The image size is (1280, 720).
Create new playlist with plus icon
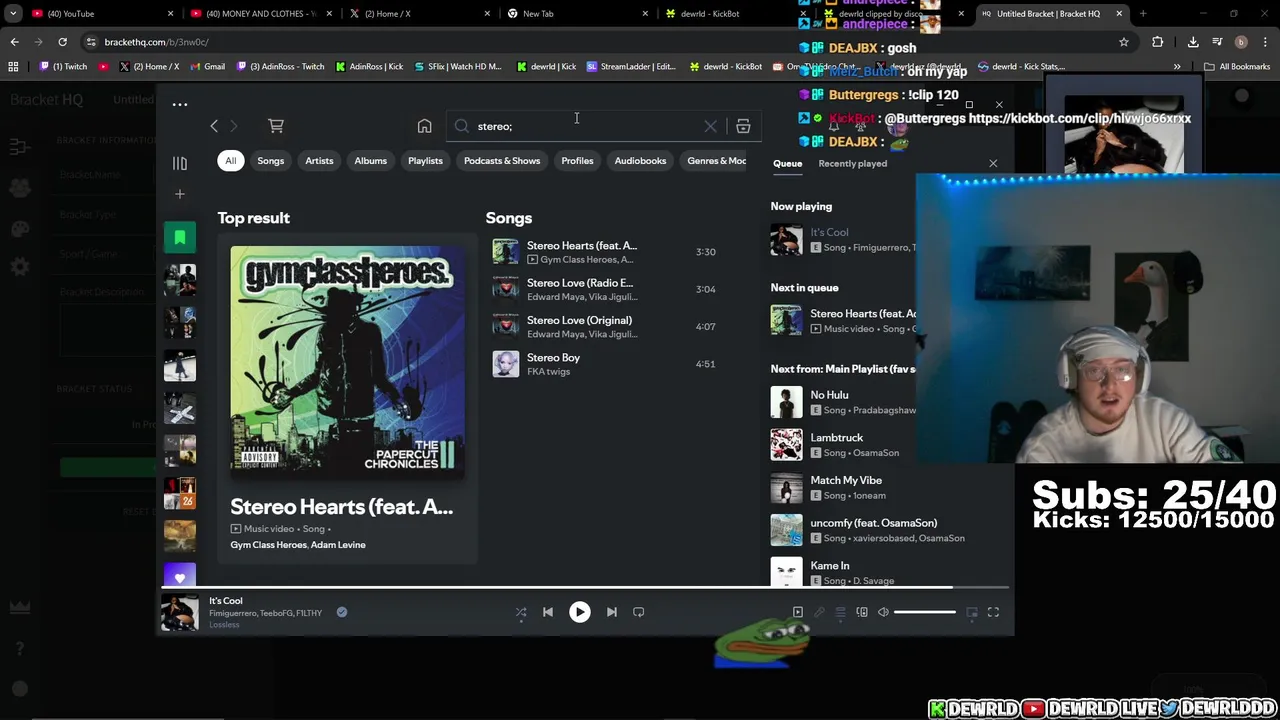tap(180, 194)
